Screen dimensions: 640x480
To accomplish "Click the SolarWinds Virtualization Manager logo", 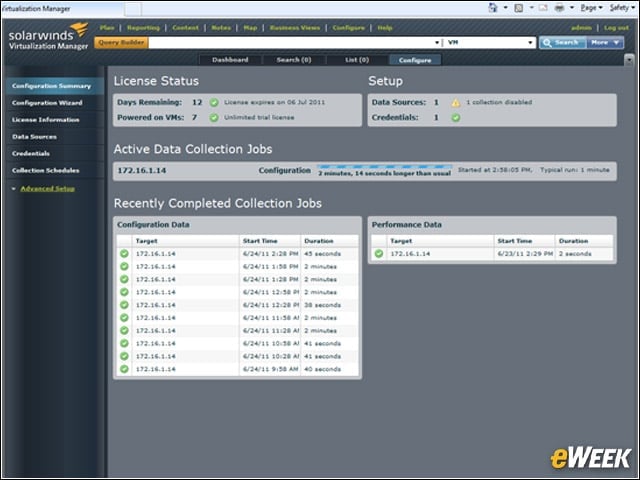I will [x=48, y=37].
